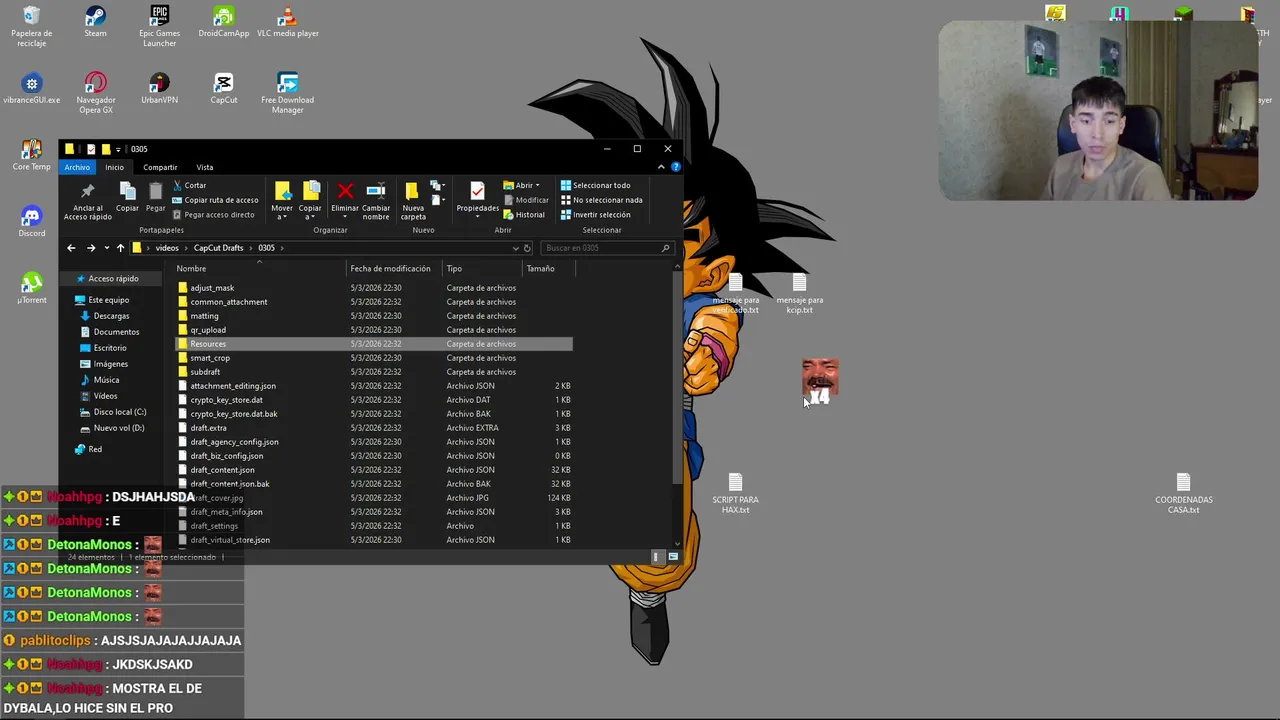Go up one folder level arrow
Viewport: 1280px width, 720px height.
[x=120, y=248]
